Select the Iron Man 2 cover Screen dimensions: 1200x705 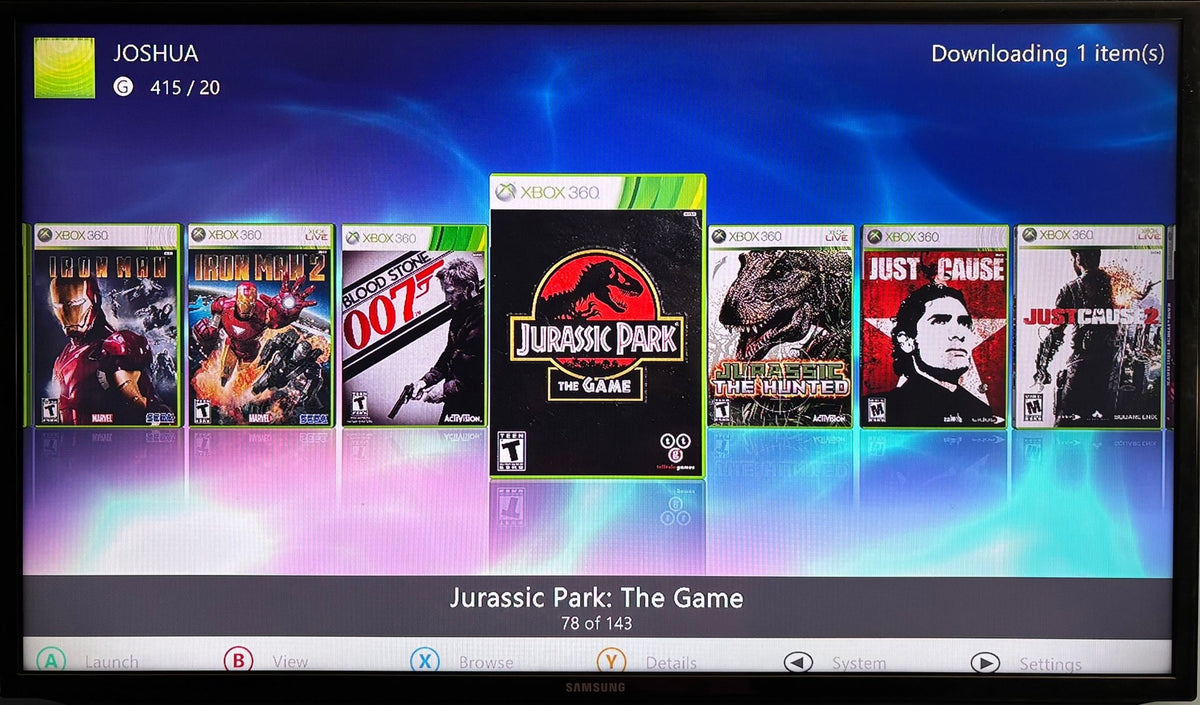pos(258,325)
